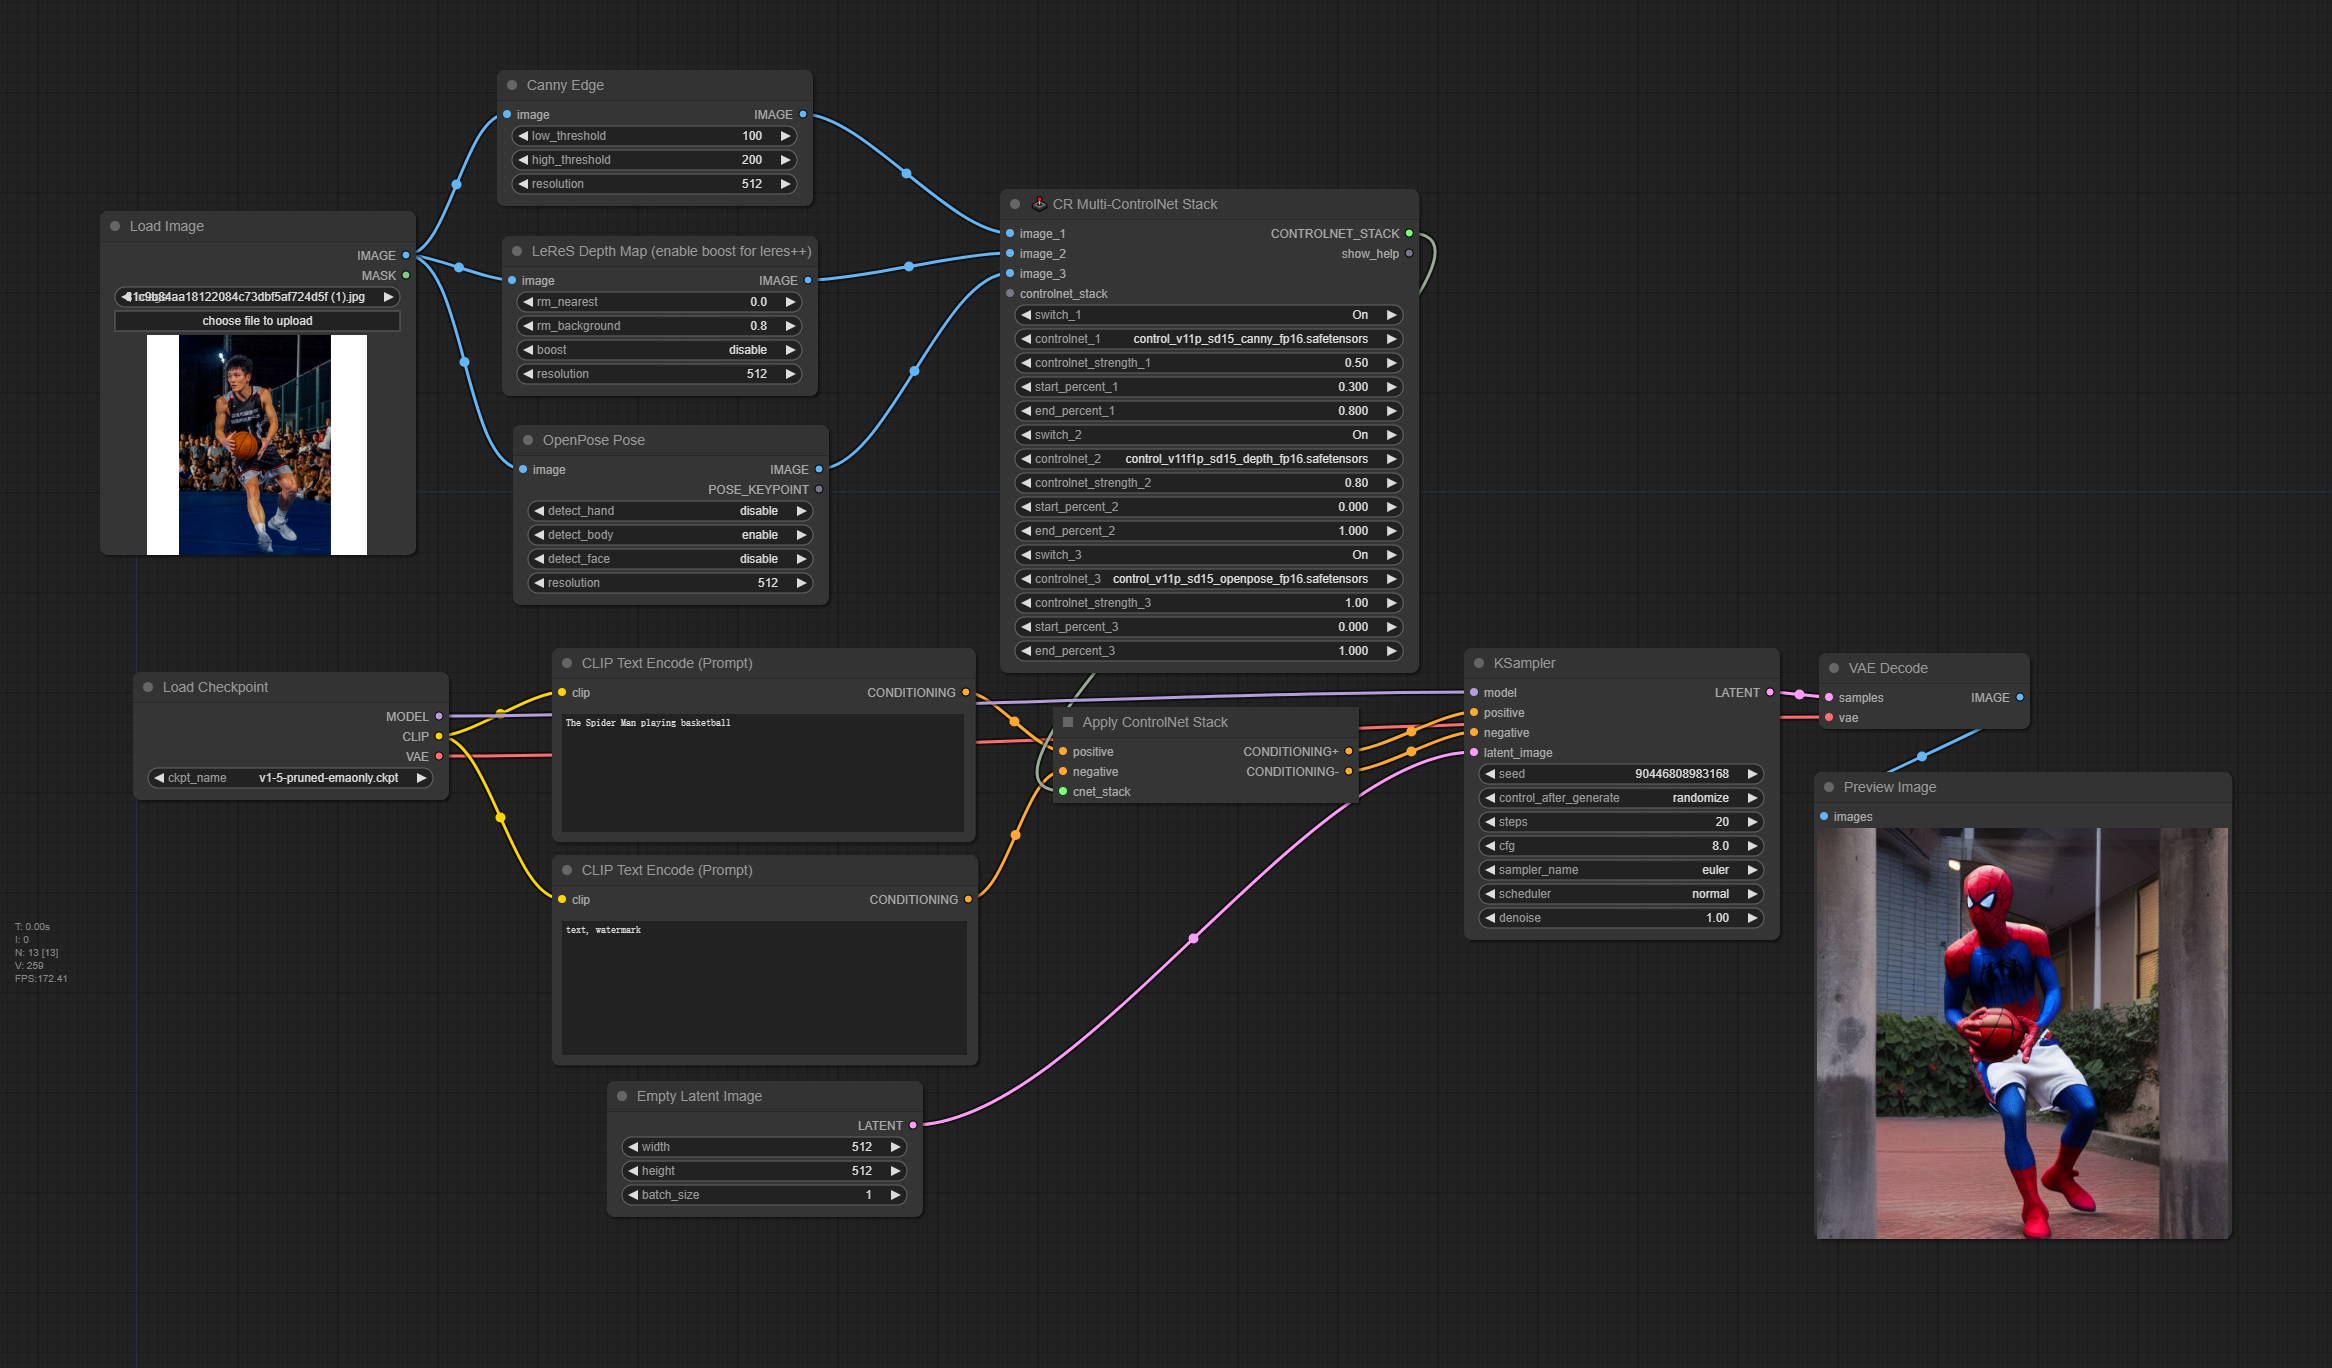Open the ckpt_name checkpoint dropdown
The height and width of the screenshot is (1368, 2332).
290,778
